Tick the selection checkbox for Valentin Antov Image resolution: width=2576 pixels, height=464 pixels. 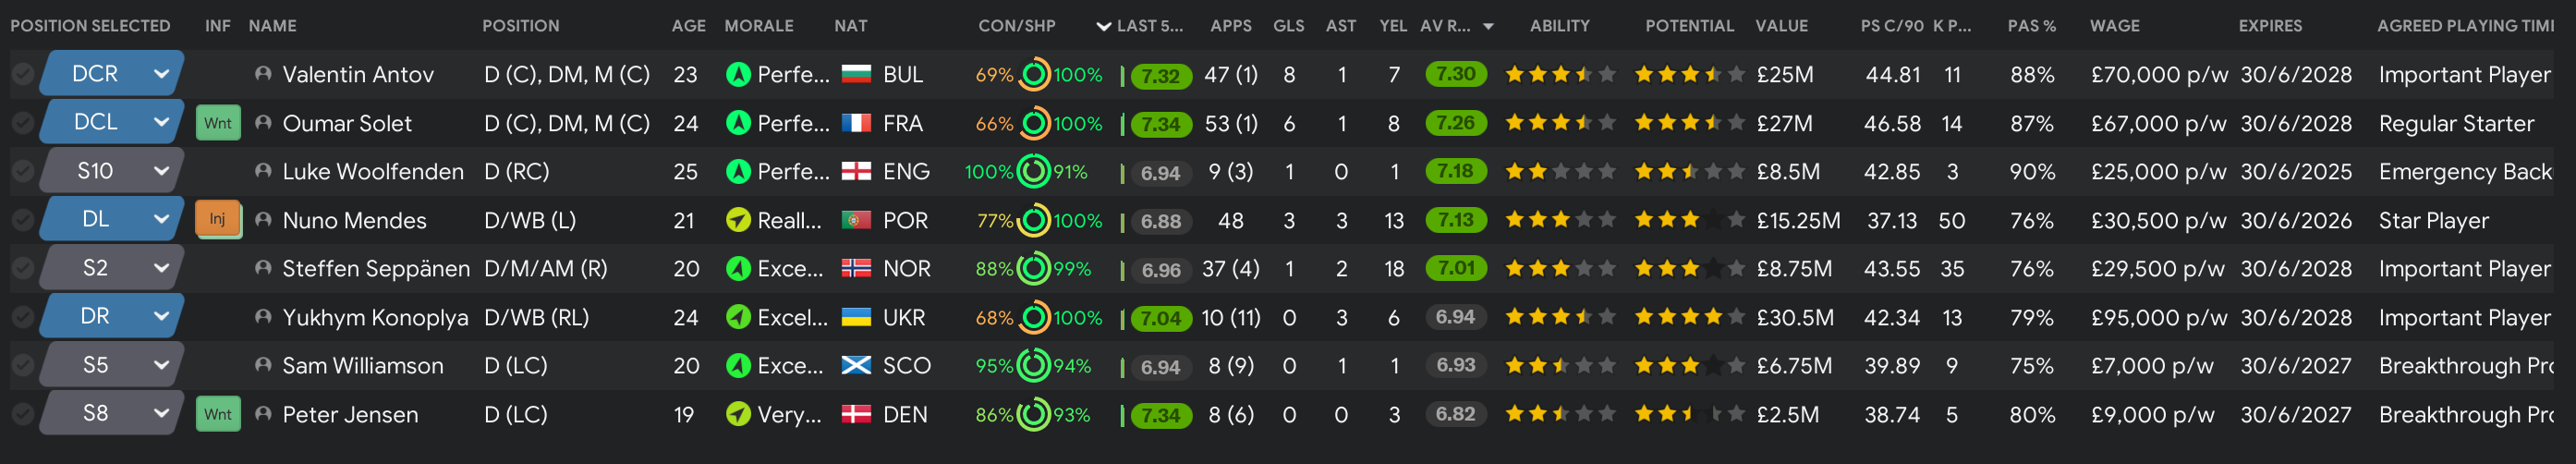tap(22, 74)
